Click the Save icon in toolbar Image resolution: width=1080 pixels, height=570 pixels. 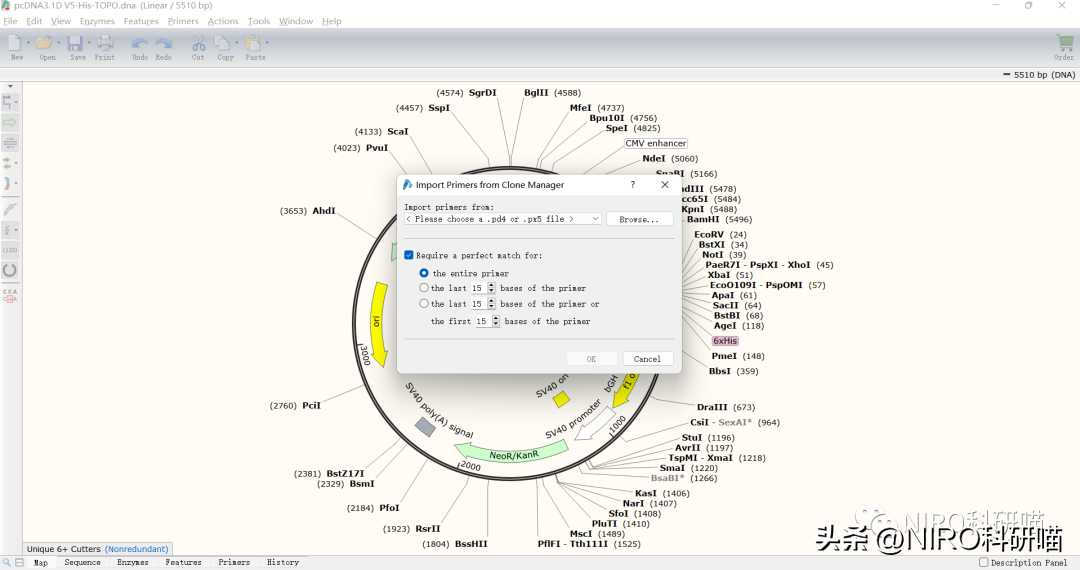pos(76,44)
